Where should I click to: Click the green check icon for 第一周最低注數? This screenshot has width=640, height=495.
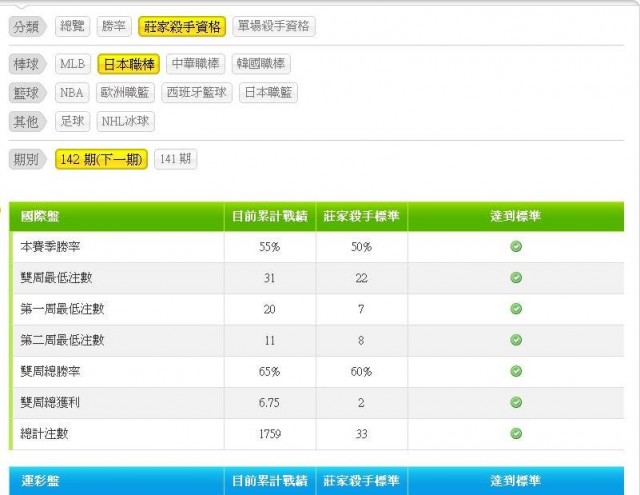coord(516,309)
